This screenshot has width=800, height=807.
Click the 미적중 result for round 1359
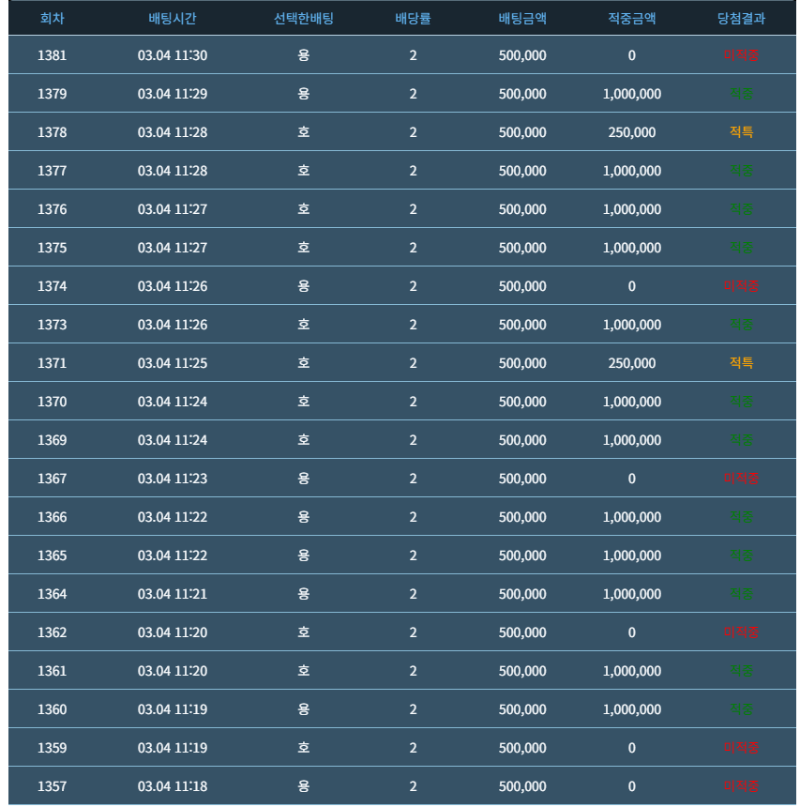click(741, 747)
